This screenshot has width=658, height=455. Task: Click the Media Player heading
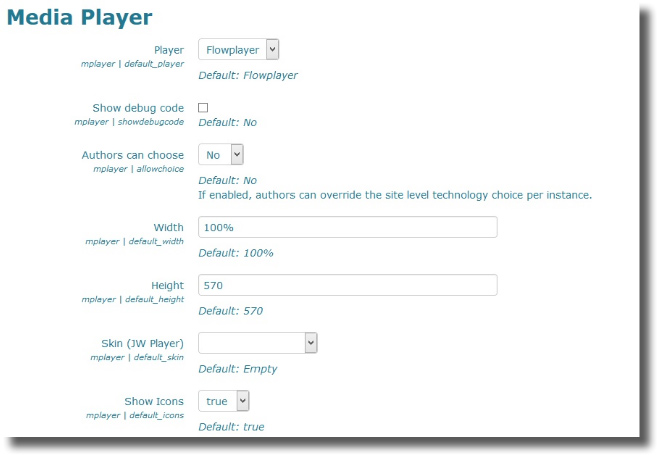coord(80,17)
